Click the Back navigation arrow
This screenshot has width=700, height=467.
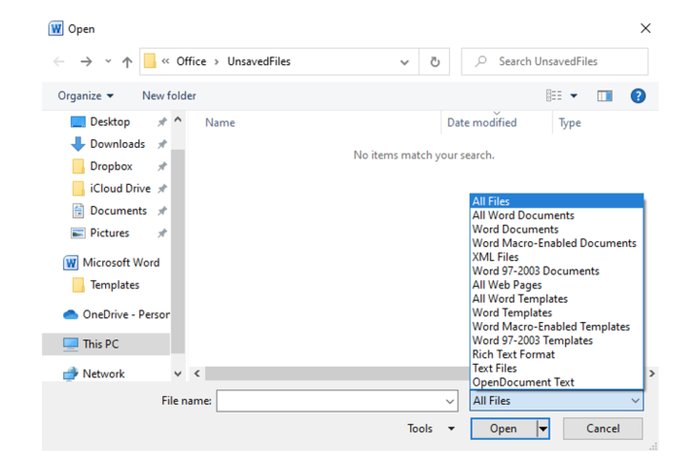pos(59,62)
